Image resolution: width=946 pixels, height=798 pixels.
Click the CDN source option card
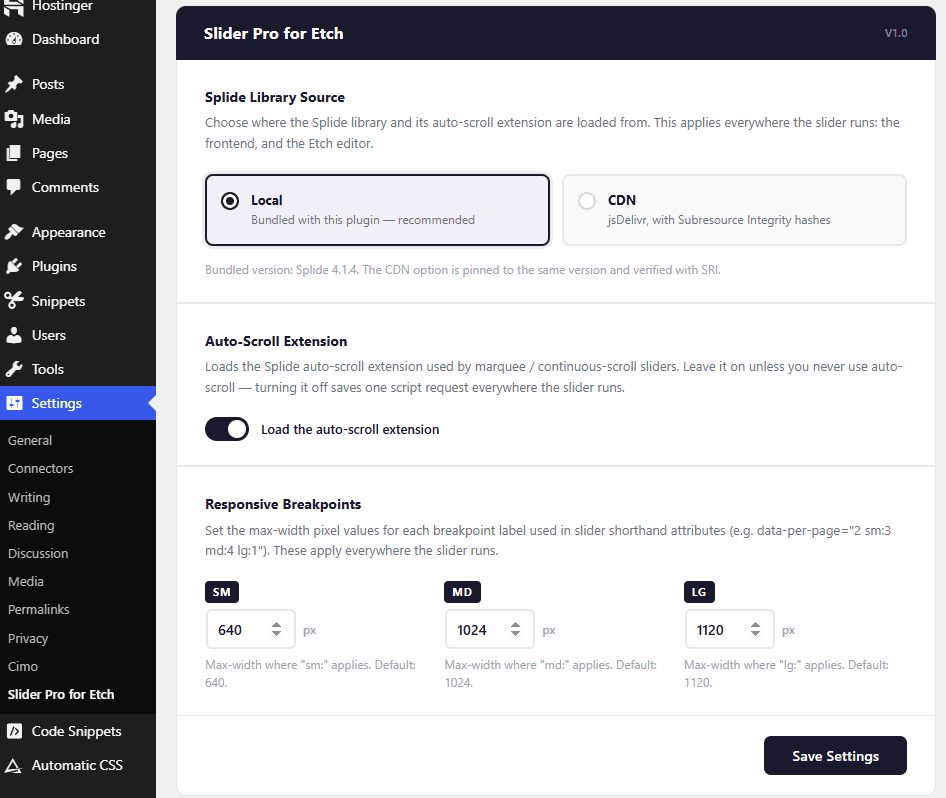click(734, 210)
